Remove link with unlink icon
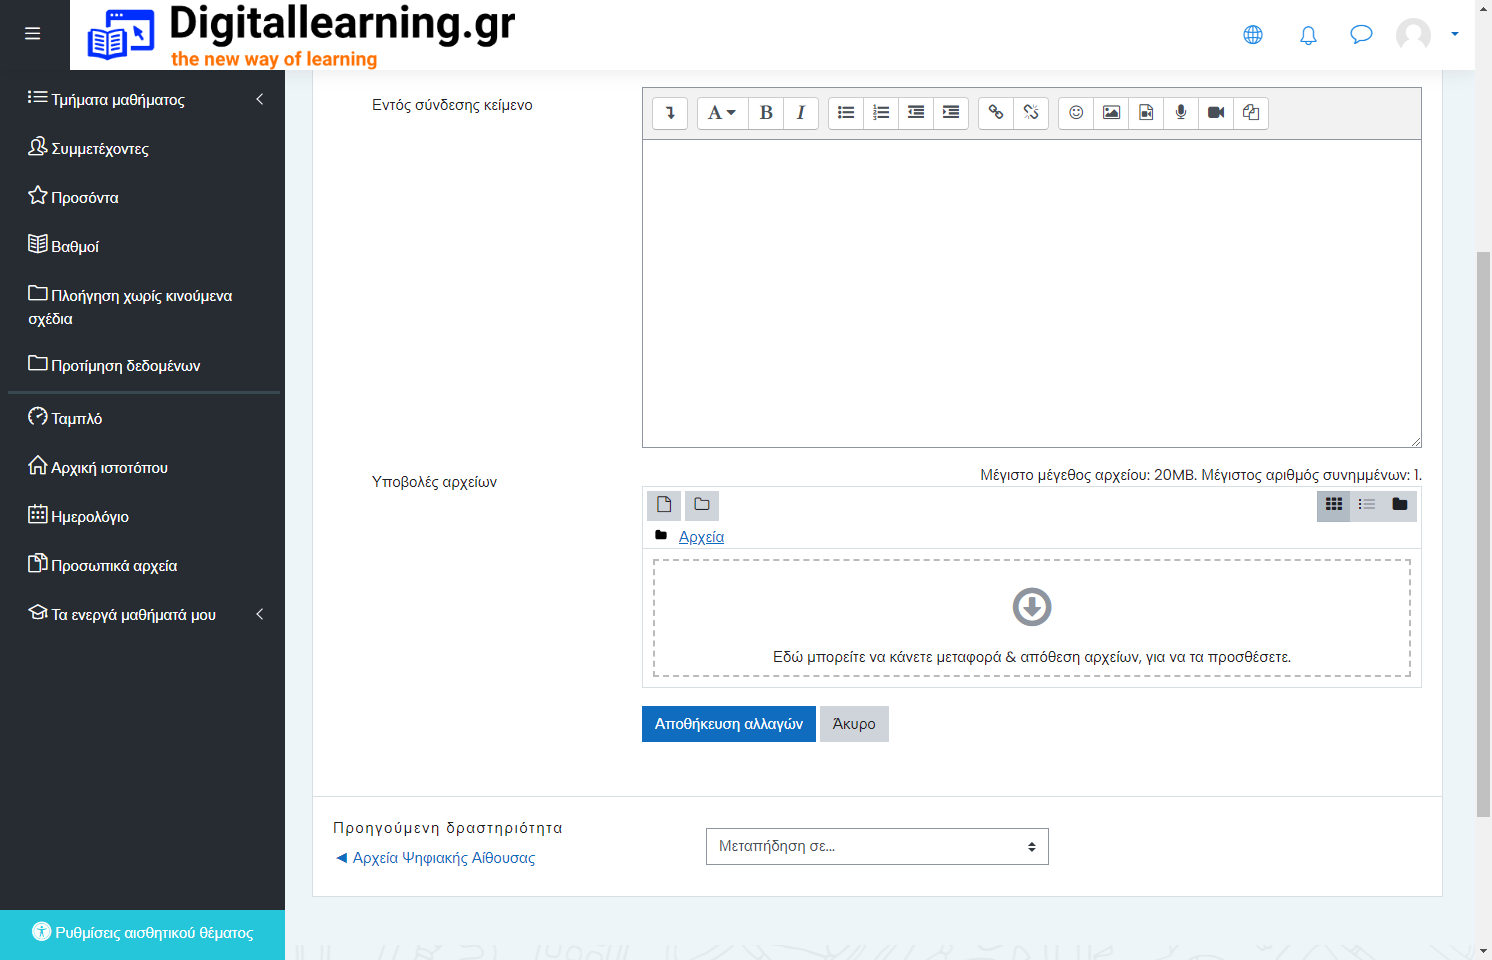Viewport: 1492px width, 960px height. [x=1031, y=113]
